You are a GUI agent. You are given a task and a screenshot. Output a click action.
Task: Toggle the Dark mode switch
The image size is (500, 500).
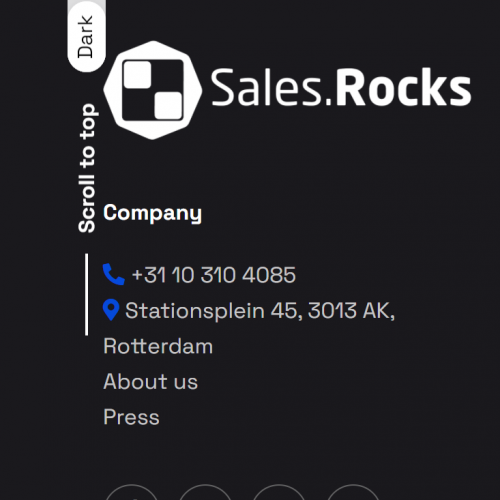coord(86,36)
